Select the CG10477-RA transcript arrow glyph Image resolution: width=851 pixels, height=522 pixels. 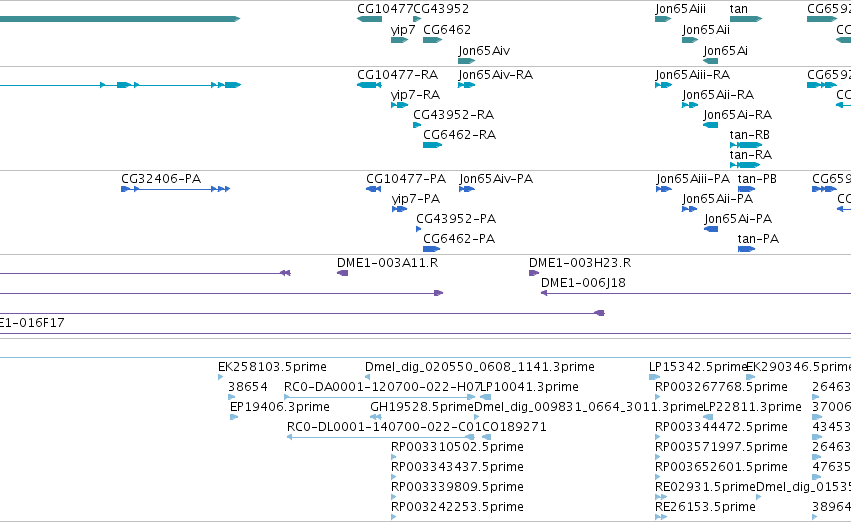[370, 85]
